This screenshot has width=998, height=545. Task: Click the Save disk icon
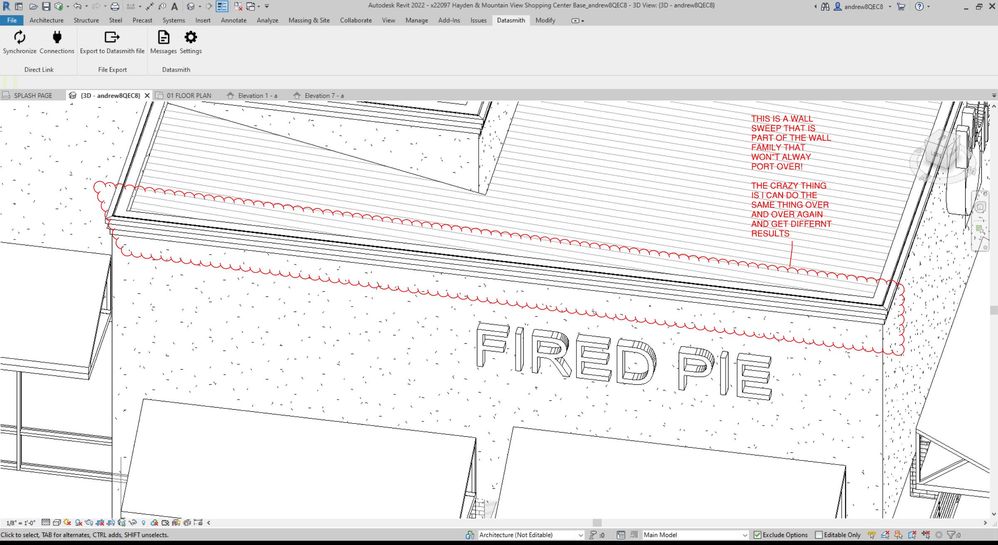[x=46, y=6]
